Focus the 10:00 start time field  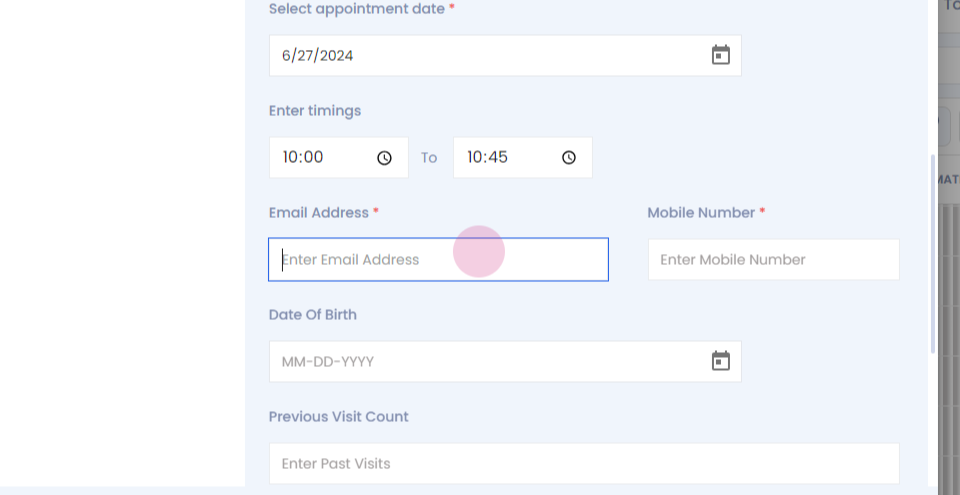tap(339, 157)
